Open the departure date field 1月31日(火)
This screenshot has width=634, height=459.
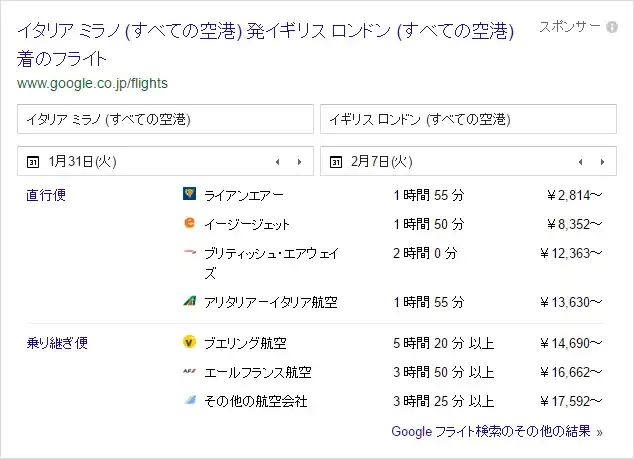click(x=165, y=161)
